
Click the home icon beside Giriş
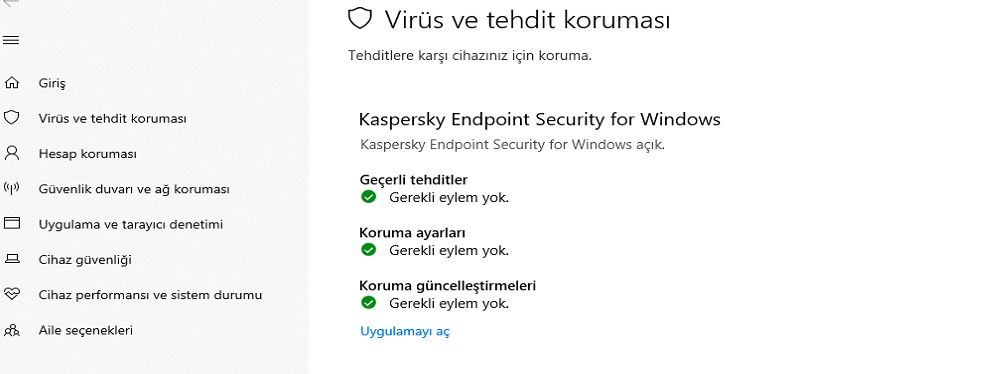tap(11, 83)
